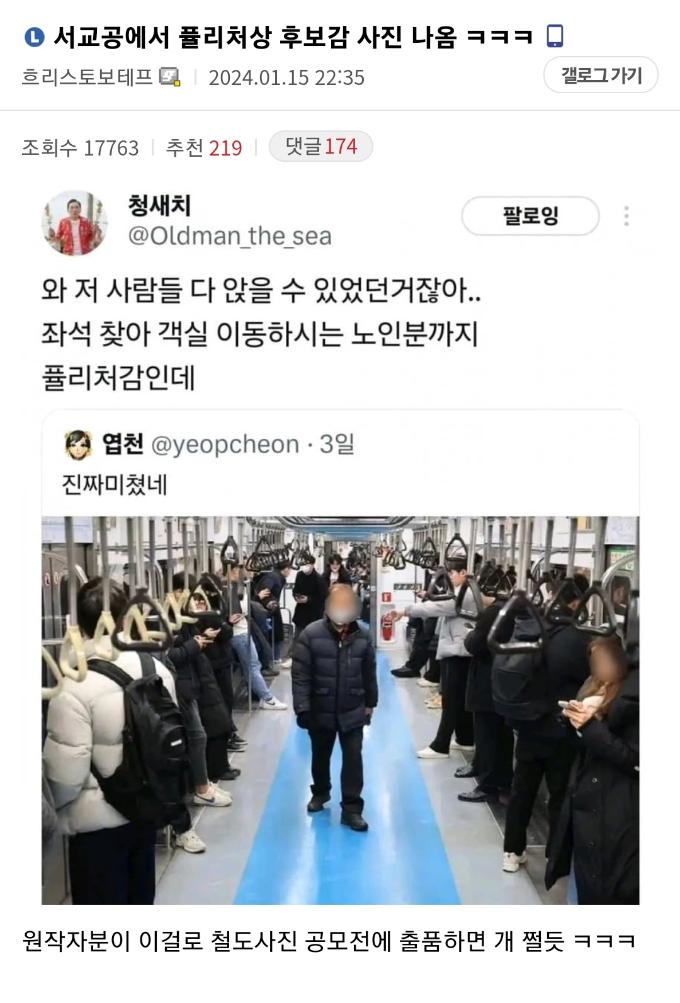This screenshot has width=680, height=1003.
Task: Click 엽천 quoted tweet avatar
Action: point(78,445)
